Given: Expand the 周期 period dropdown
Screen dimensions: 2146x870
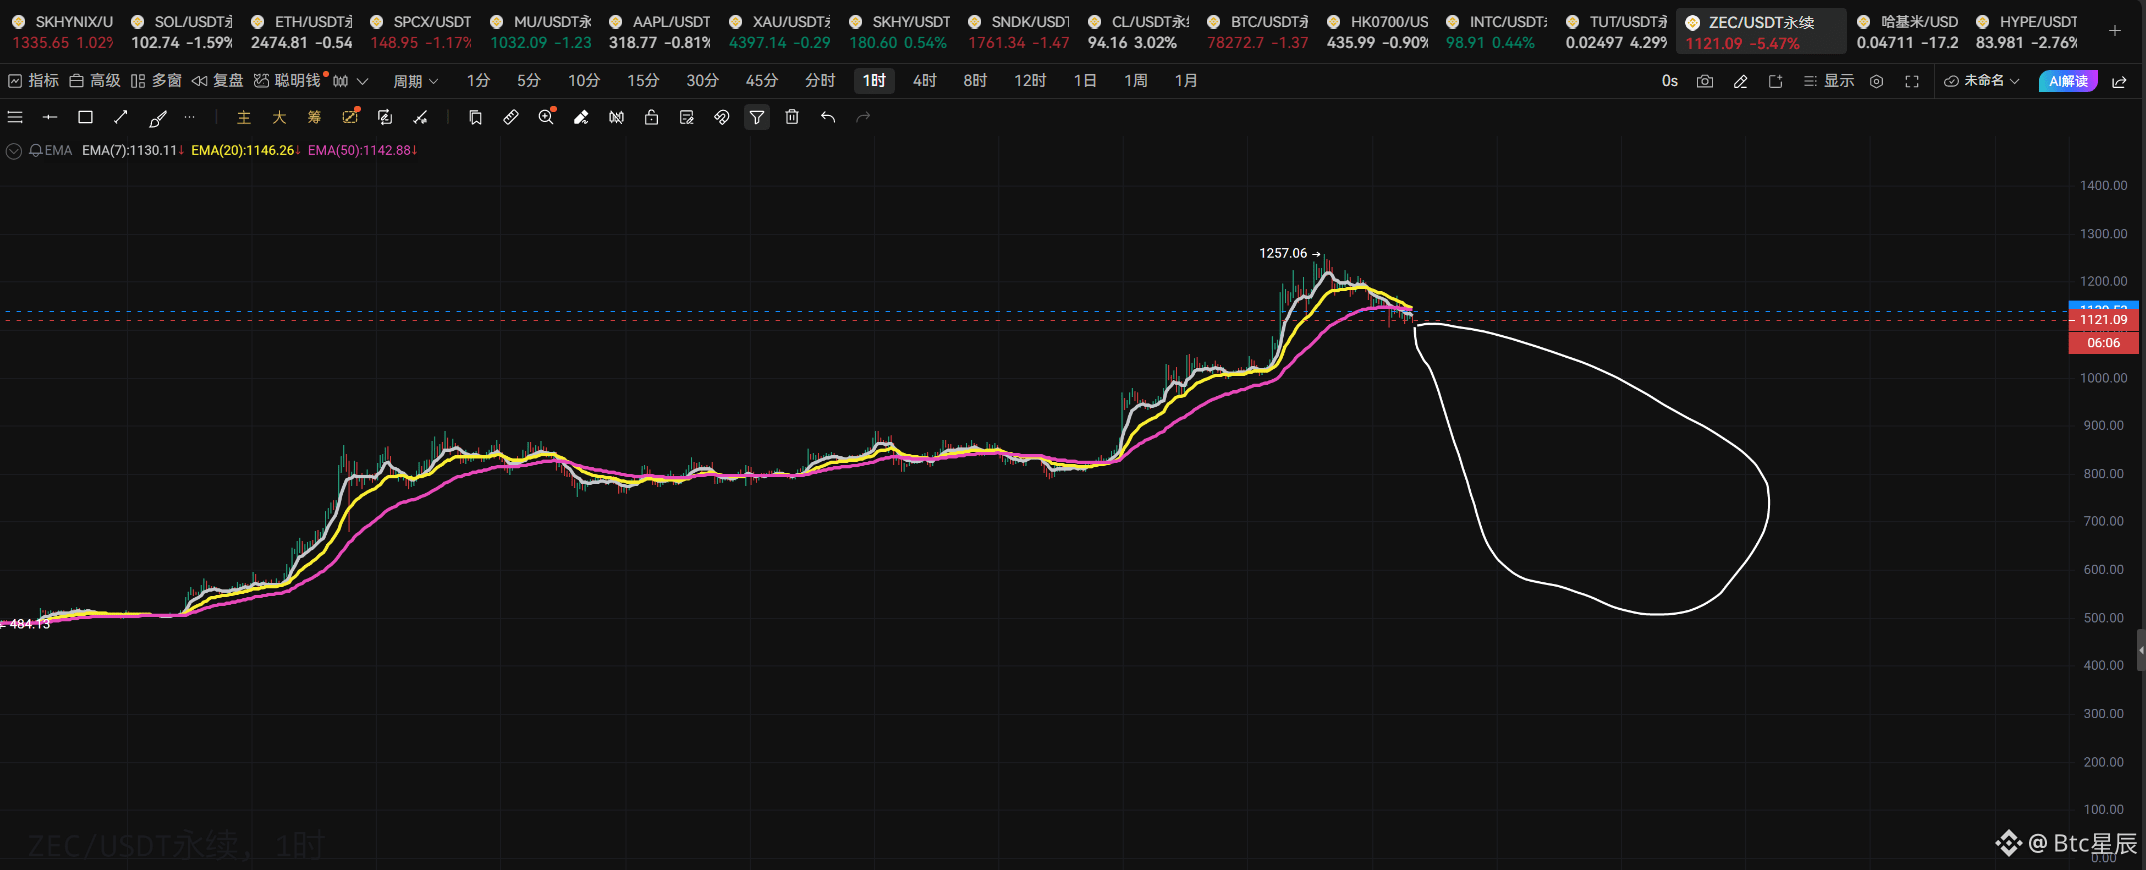Looking at the screenshot, I should (415, 81).
